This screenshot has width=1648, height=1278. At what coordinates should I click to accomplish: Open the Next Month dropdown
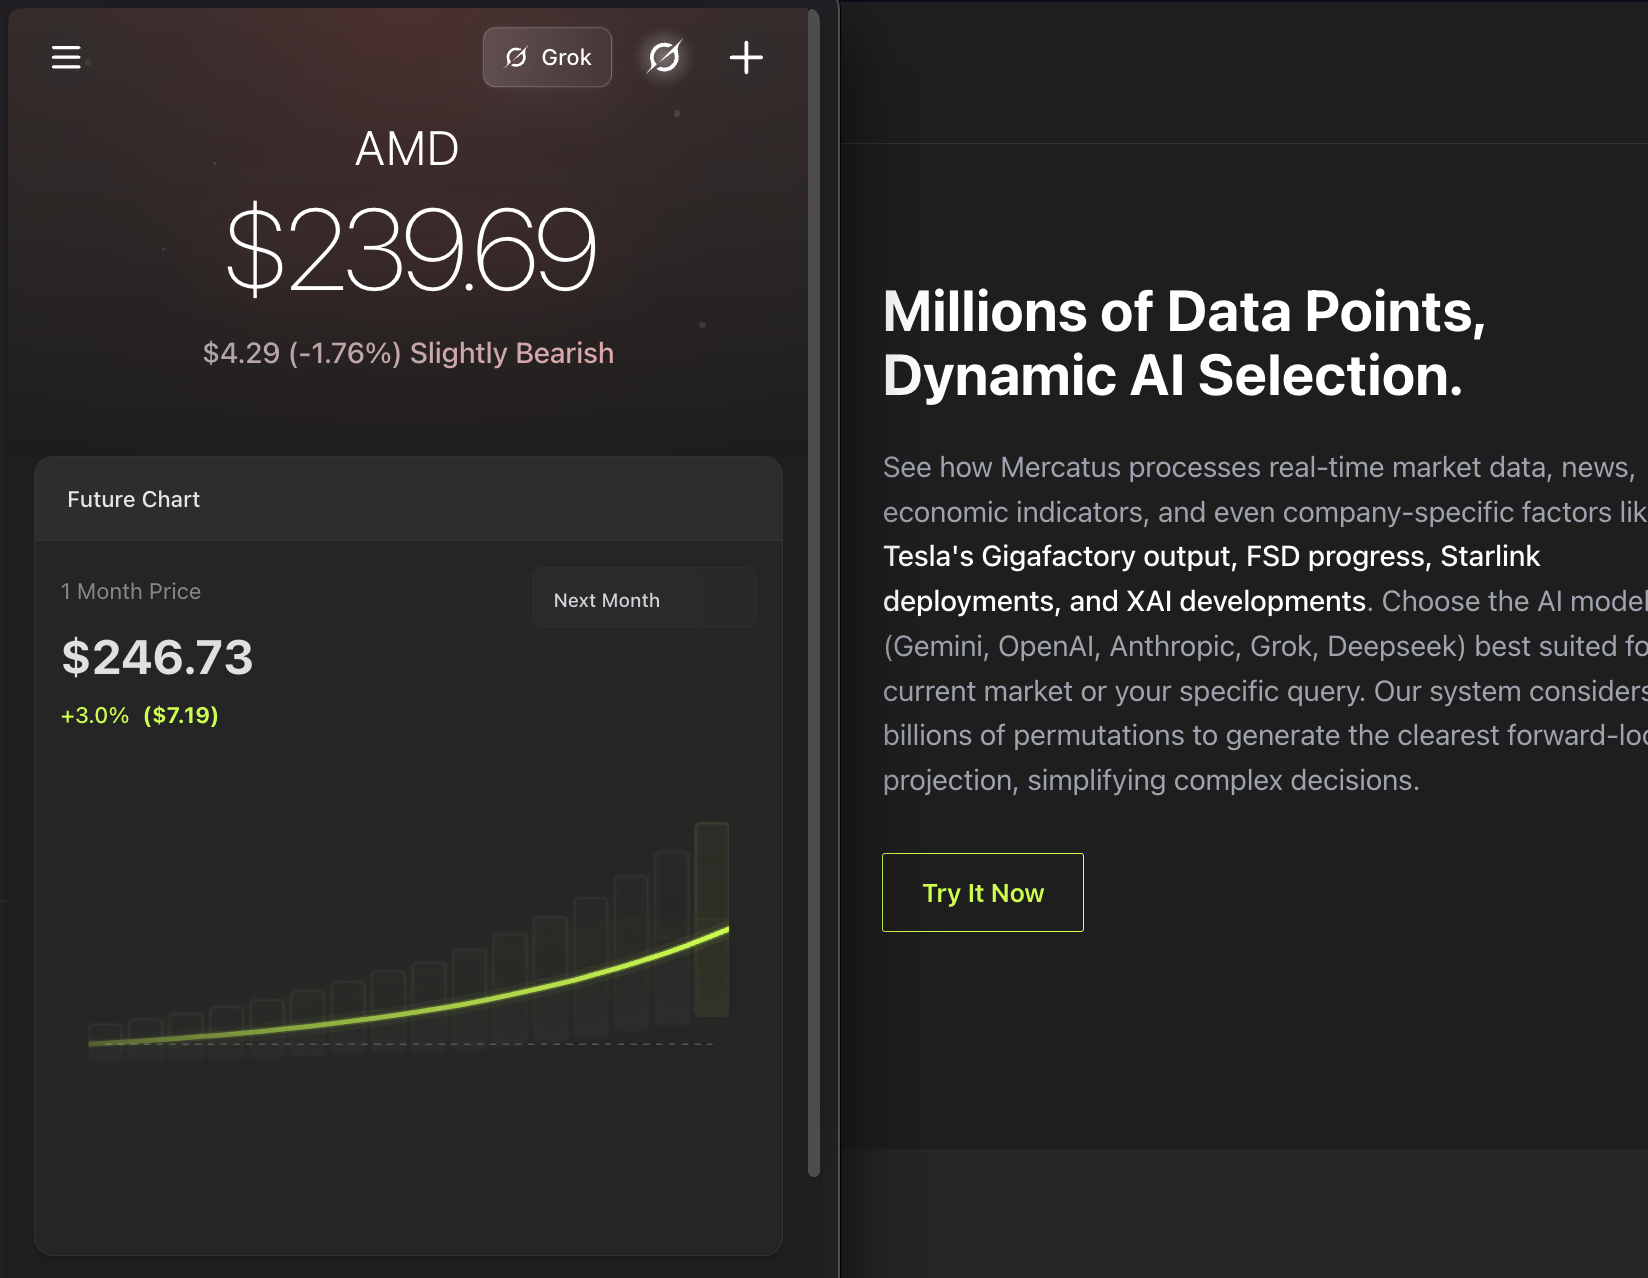pyautogui.click(x=643, y=599)
